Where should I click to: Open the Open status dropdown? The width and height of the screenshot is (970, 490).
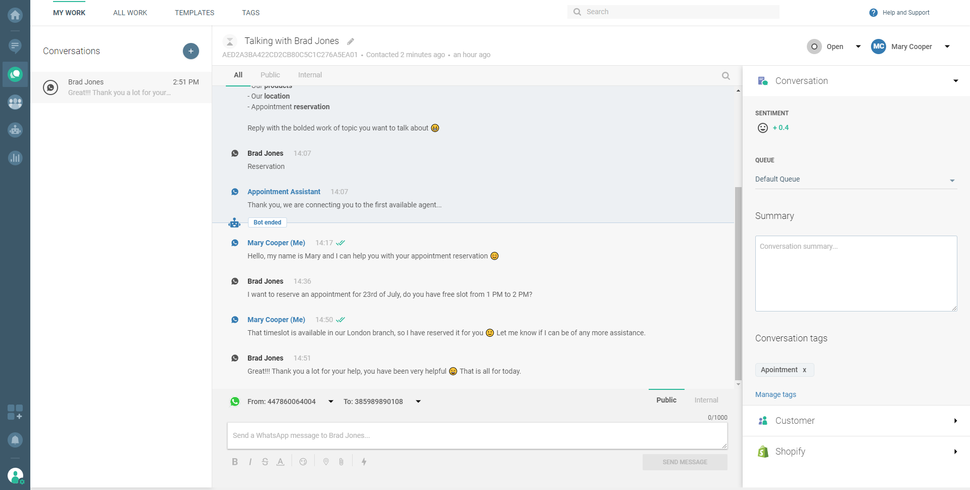tap(835, 46)
